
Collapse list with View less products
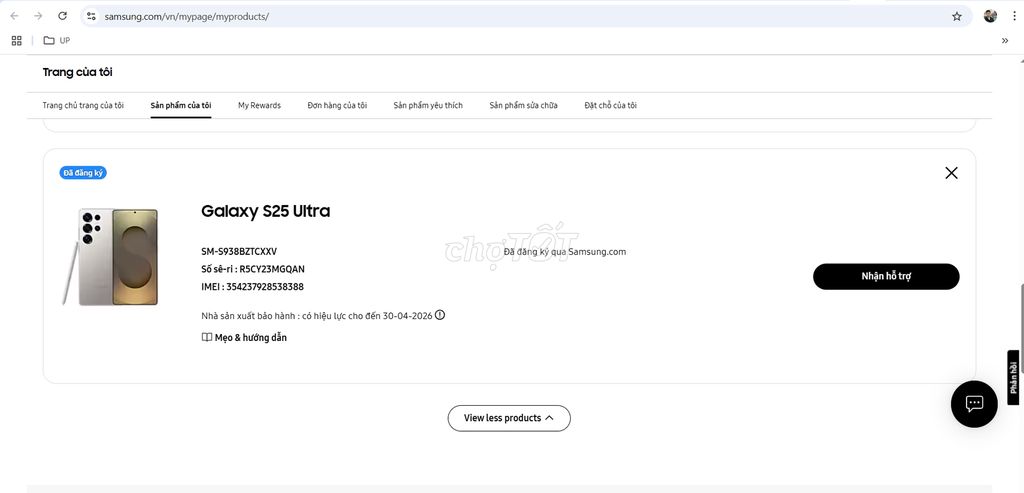tap(509, 418)
